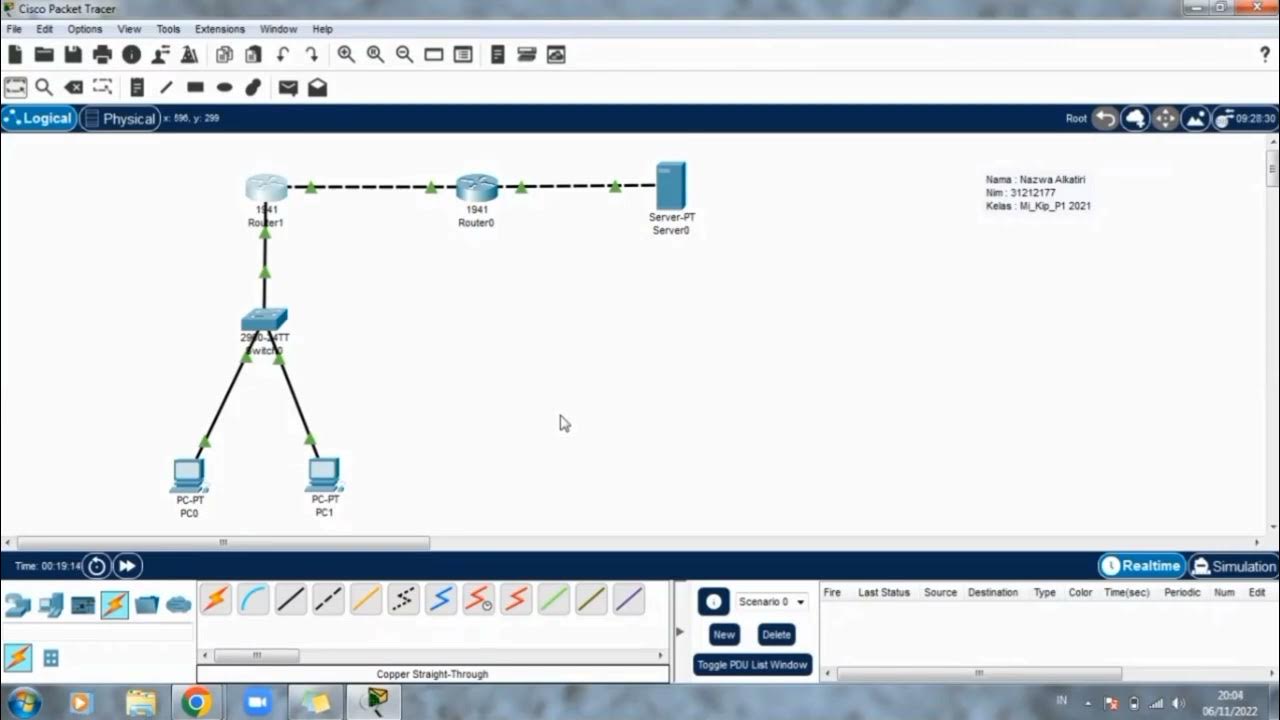Pick the Copper Cross-Over dashed cable
Image resolution: width=1280 pixels, height=720 pixels.
(329, 599)
